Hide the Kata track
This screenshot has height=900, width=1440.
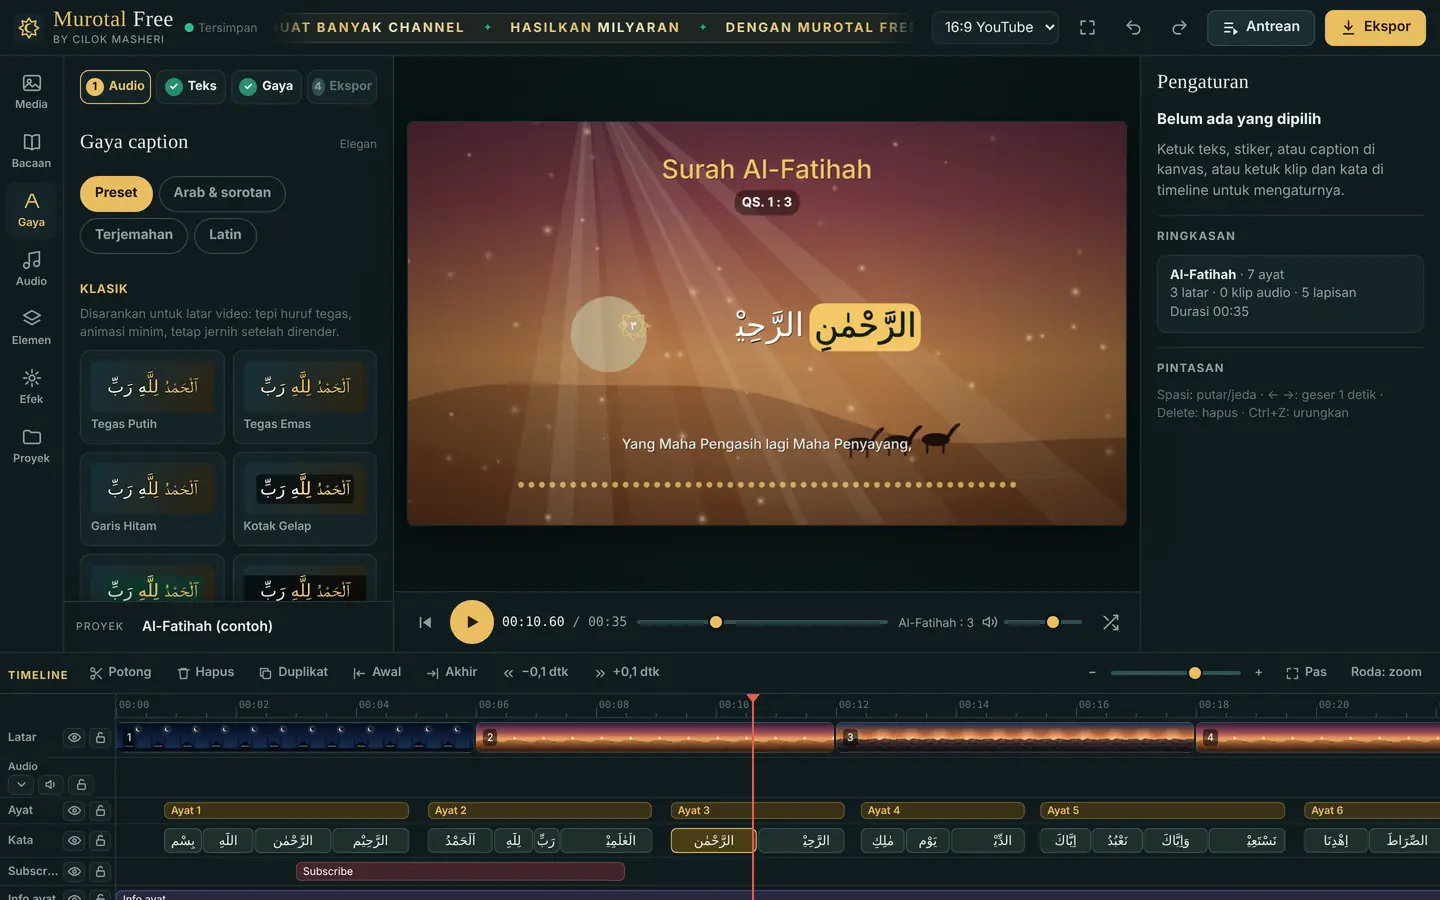74,841
